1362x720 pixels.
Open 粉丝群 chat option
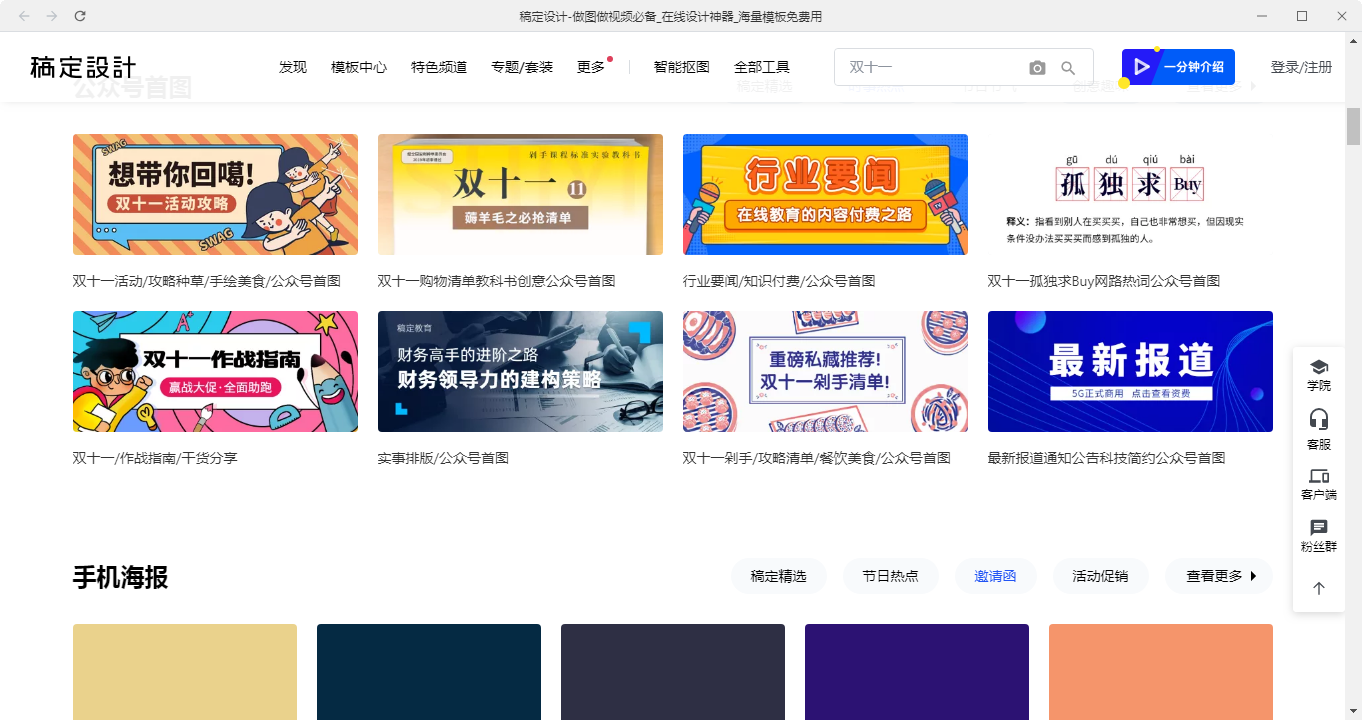point(1319,536)
